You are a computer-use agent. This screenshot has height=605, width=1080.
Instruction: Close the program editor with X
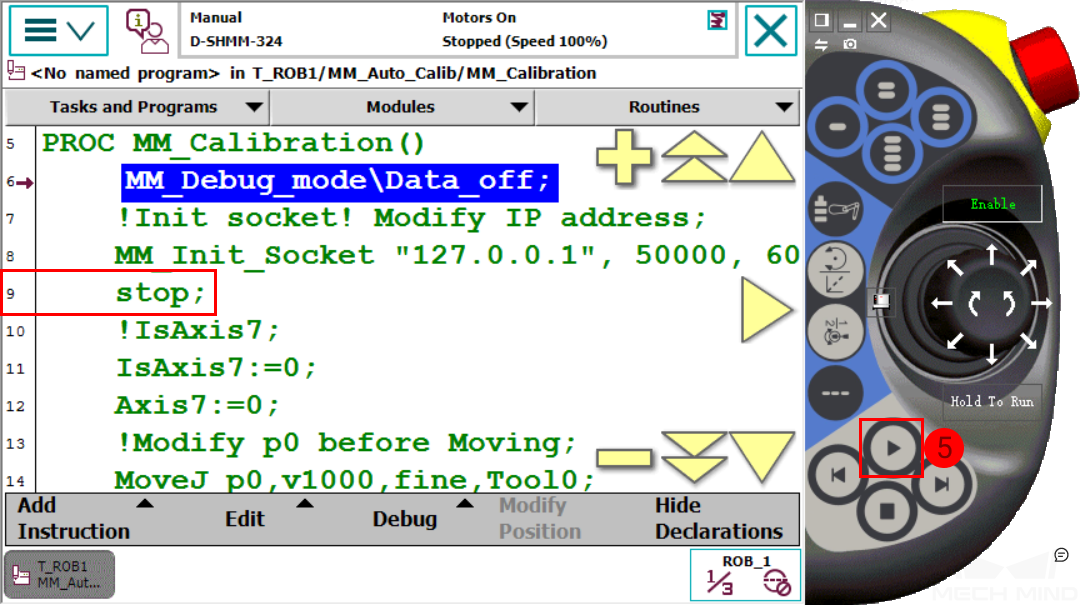771,30
